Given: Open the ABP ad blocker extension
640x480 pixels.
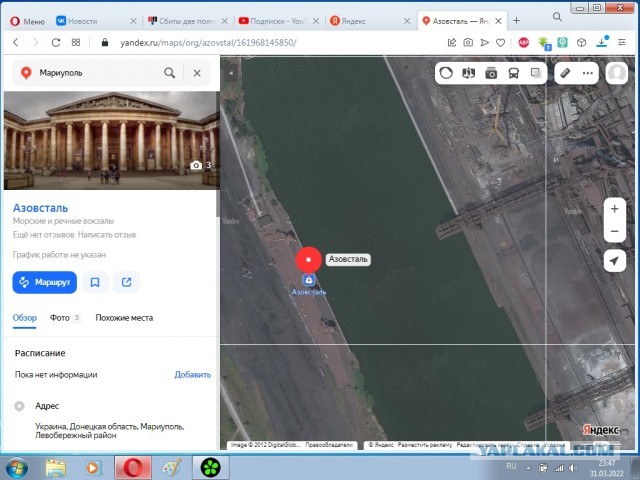Looking at the screenshot, I should 524,42.
